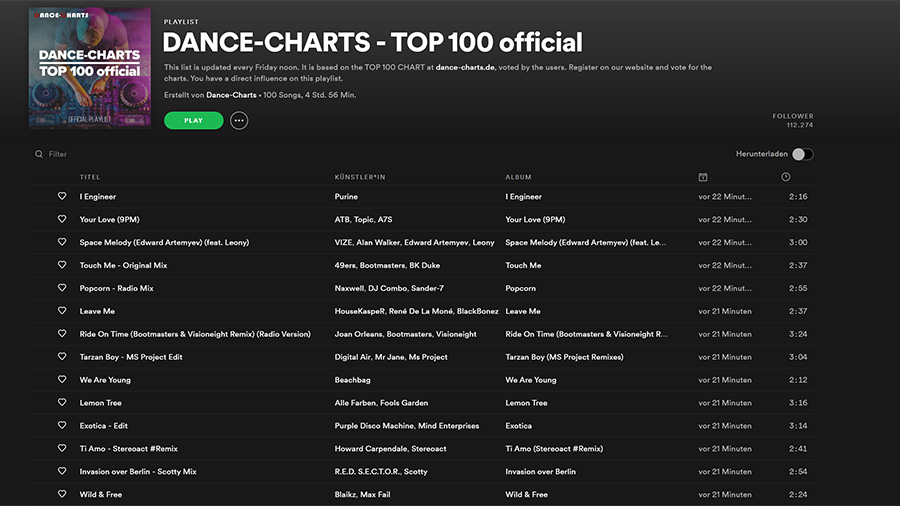Viewport: 900px width, 506px height.
Task: Open Dance-Charts creator profile link
Action: 231,95
